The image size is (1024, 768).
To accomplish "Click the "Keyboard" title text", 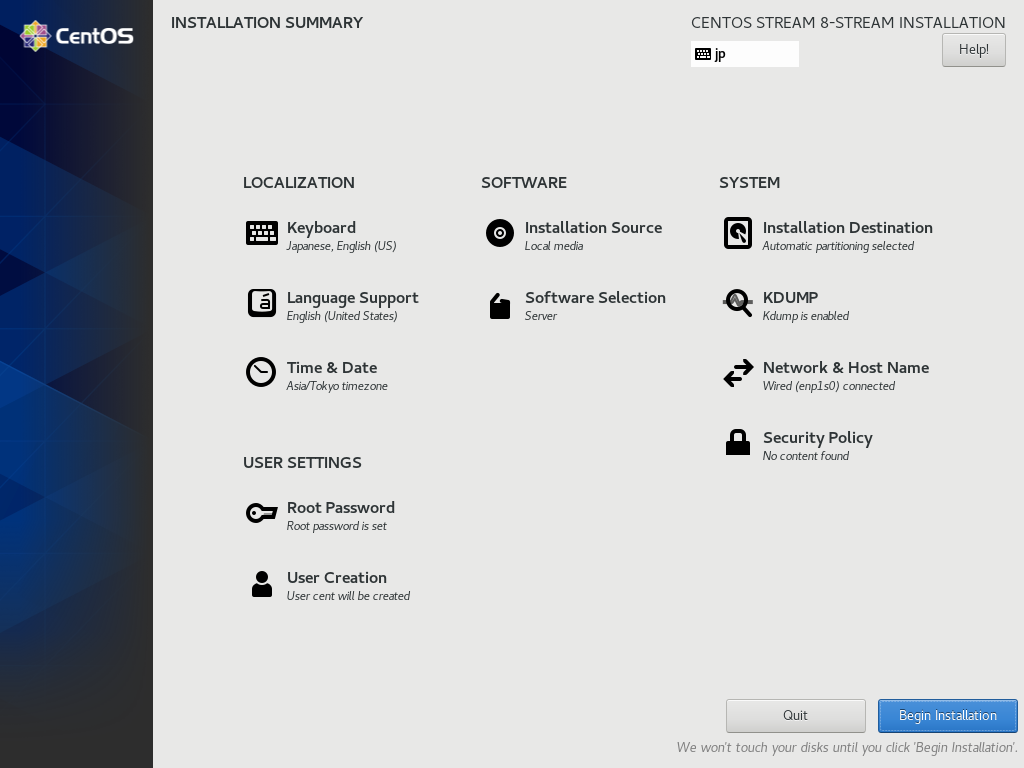I will click(x=321, y=228).
